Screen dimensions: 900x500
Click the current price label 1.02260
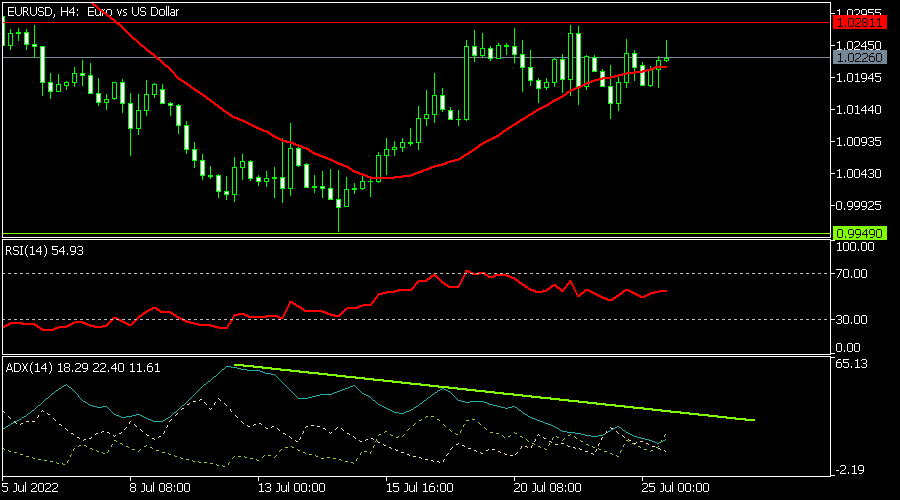click(859, 57)
